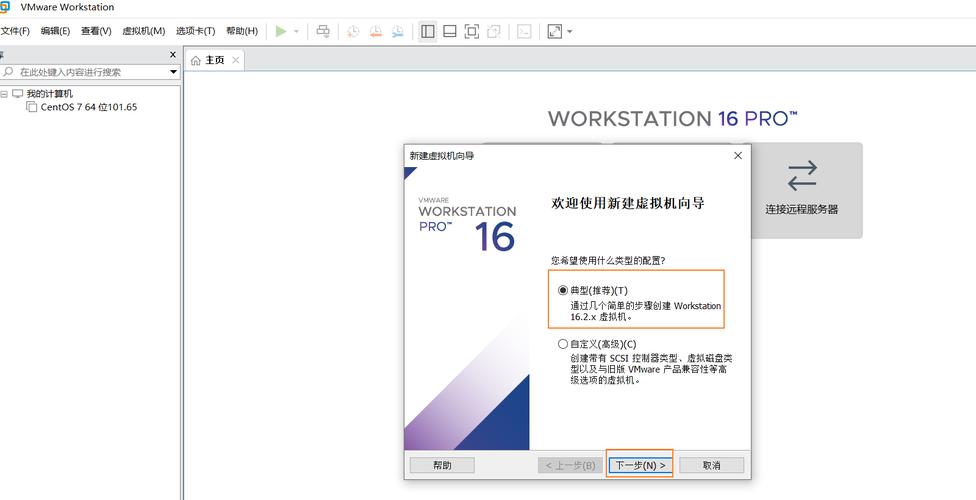Open the 查看(V) menu
Image resolution: width=976 pixels, height=500 pixels.
(x=96, y=31)
